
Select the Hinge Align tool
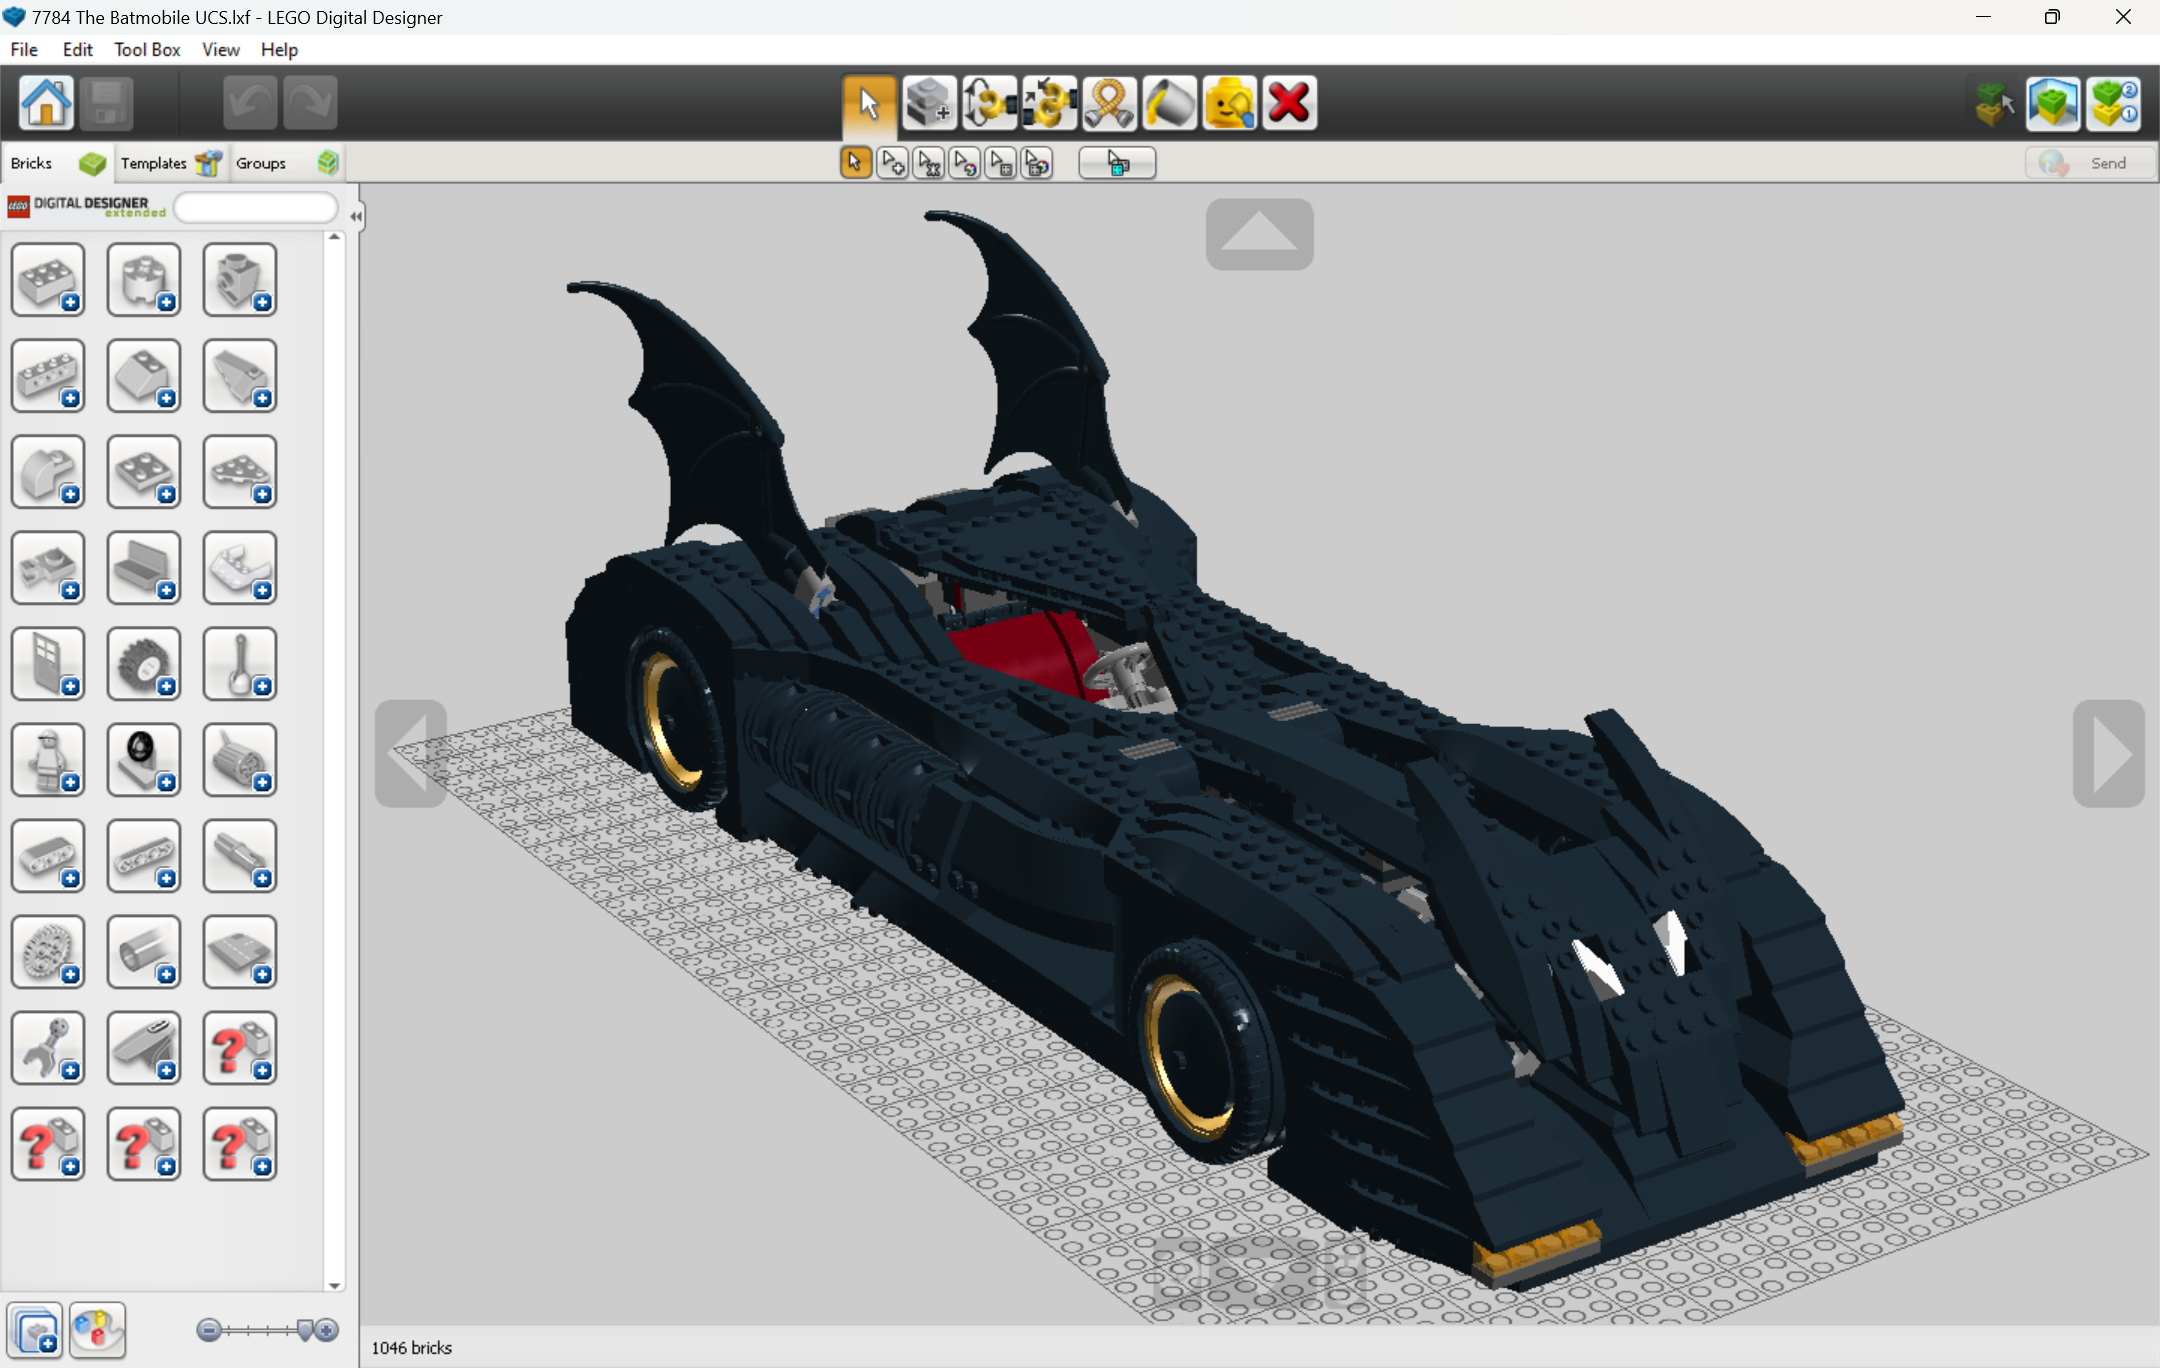1048,102
